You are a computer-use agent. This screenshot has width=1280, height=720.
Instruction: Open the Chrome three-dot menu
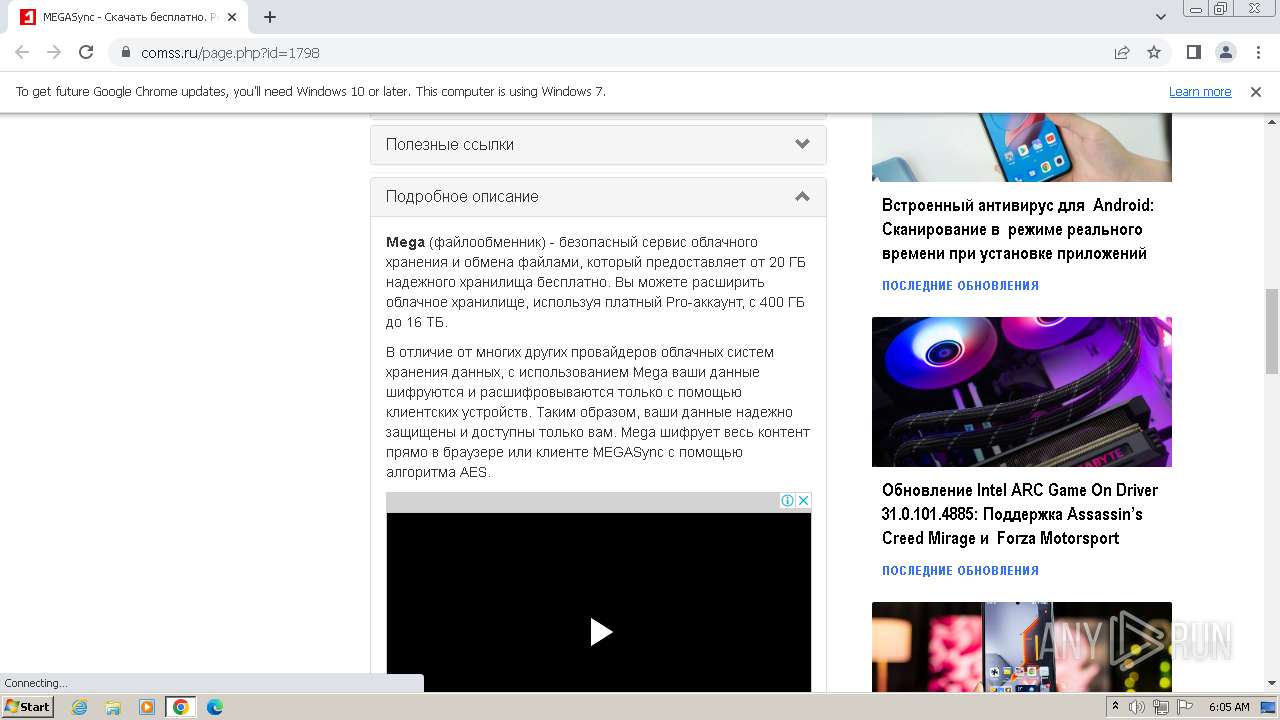[1257, 53]
